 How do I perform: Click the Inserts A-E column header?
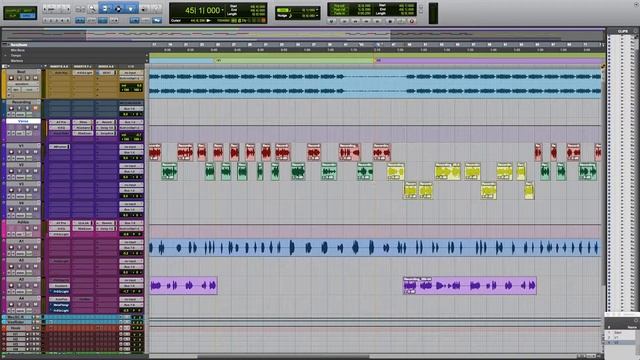click(59, 66)
